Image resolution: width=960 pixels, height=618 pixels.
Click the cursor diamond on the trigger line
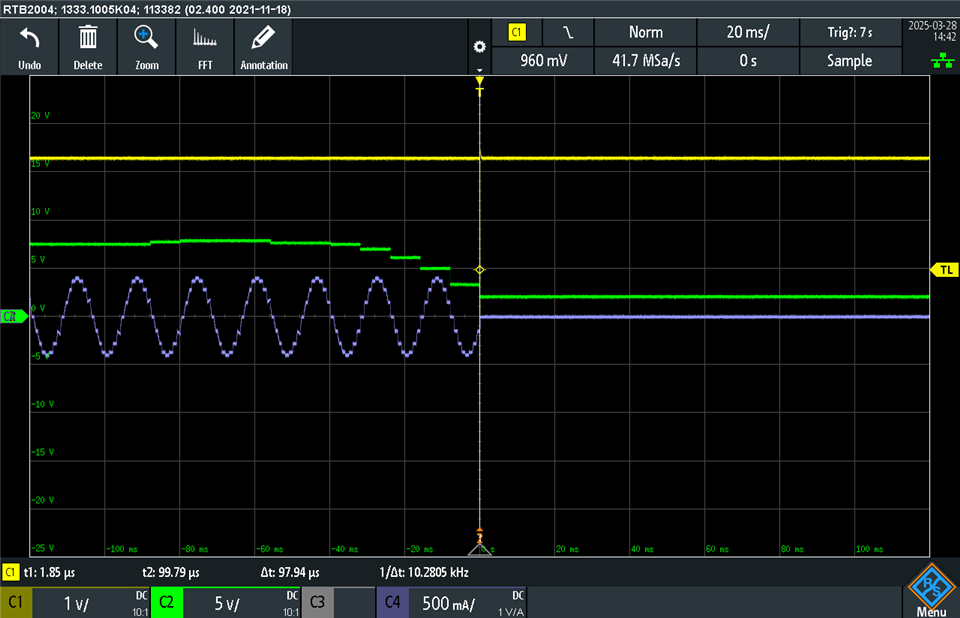click(x=479, y=270)
